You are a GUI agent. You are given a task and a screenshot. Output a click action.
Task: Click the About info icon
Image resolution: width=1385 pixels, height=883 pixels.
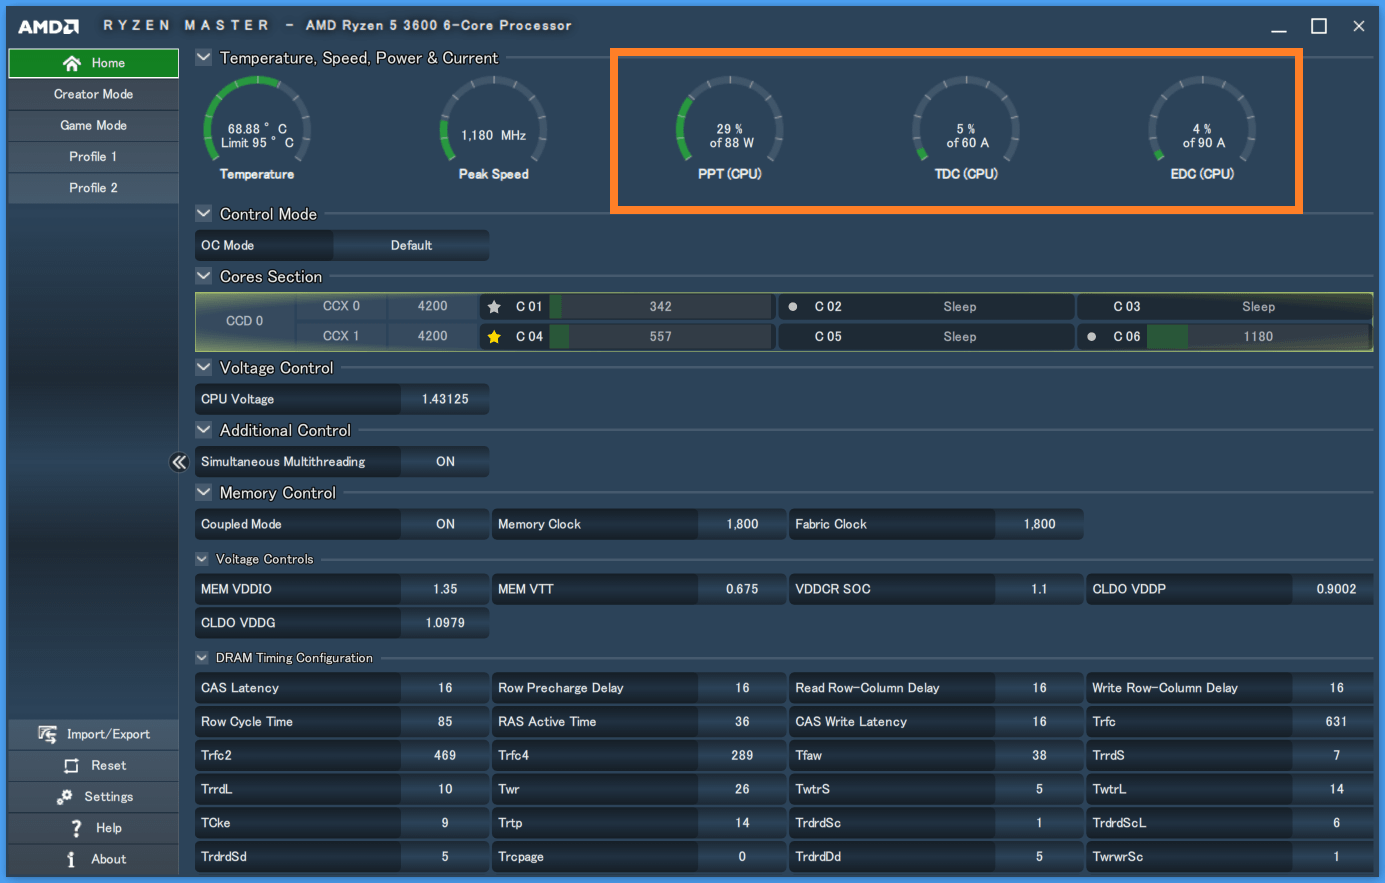pos(71,859)
